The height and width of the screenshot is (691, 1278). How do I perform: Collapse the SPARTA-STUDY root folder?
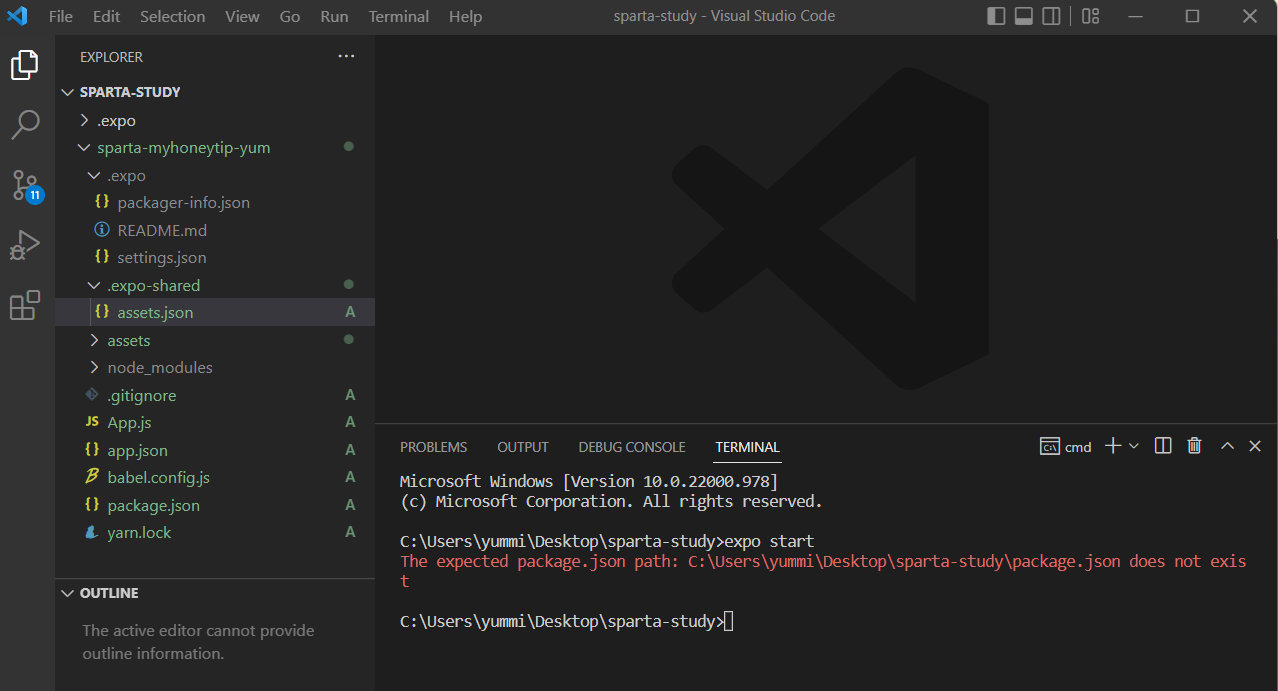coord(215,92)
